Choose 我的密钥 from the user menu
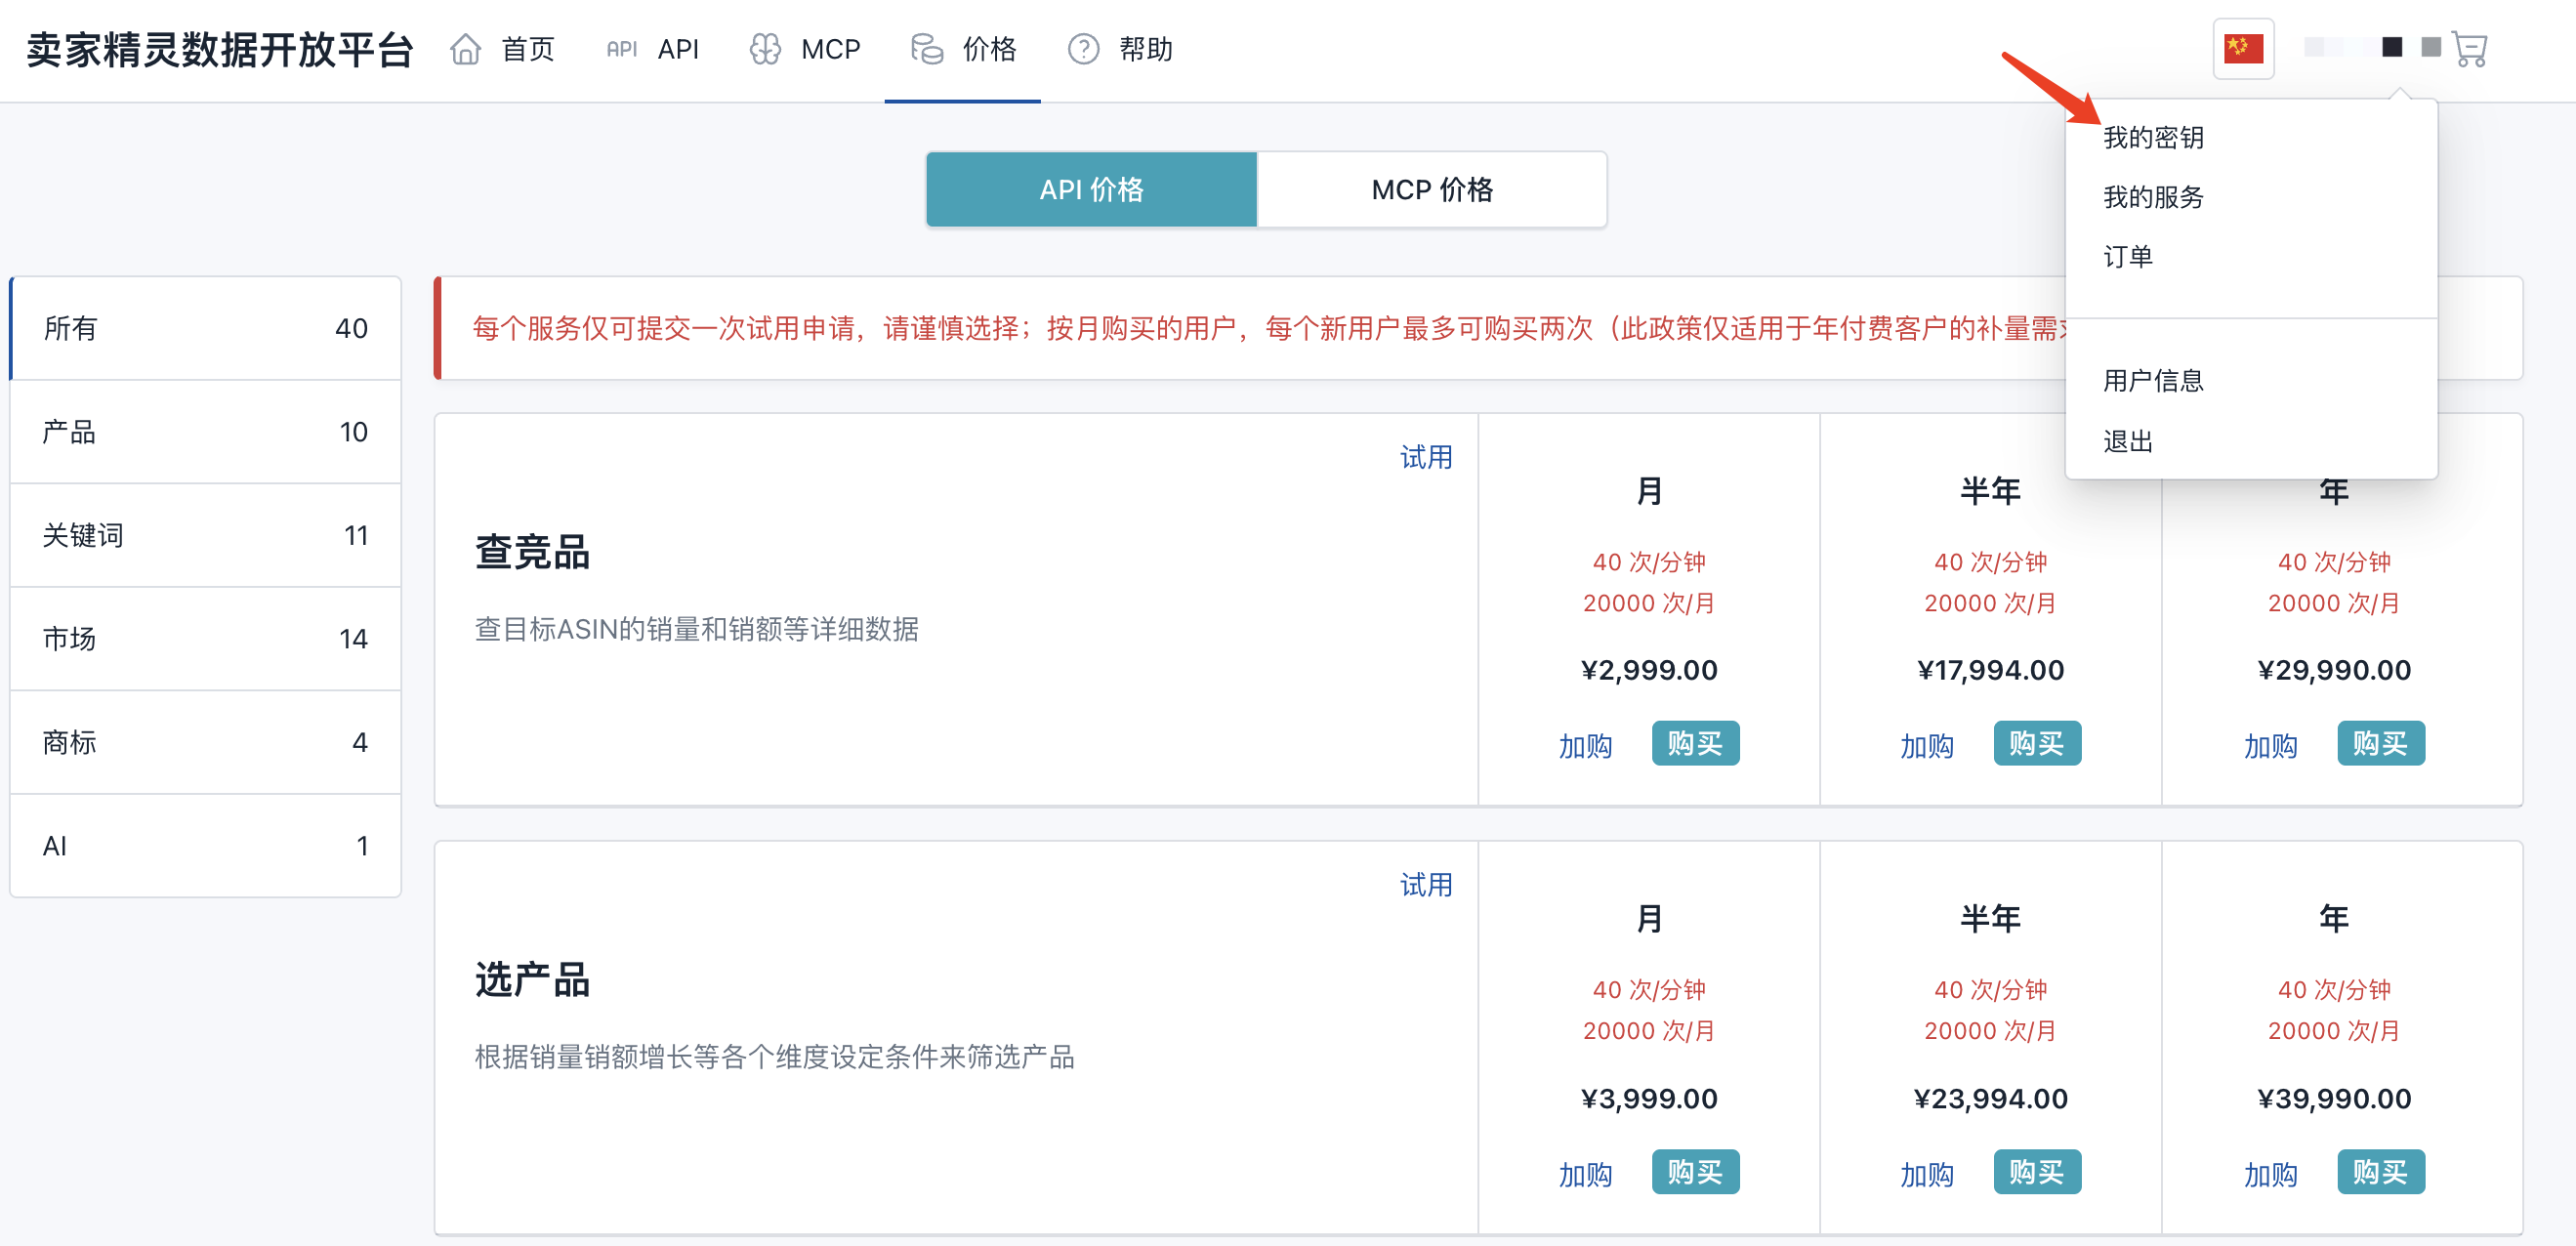 coord(2153,138)
